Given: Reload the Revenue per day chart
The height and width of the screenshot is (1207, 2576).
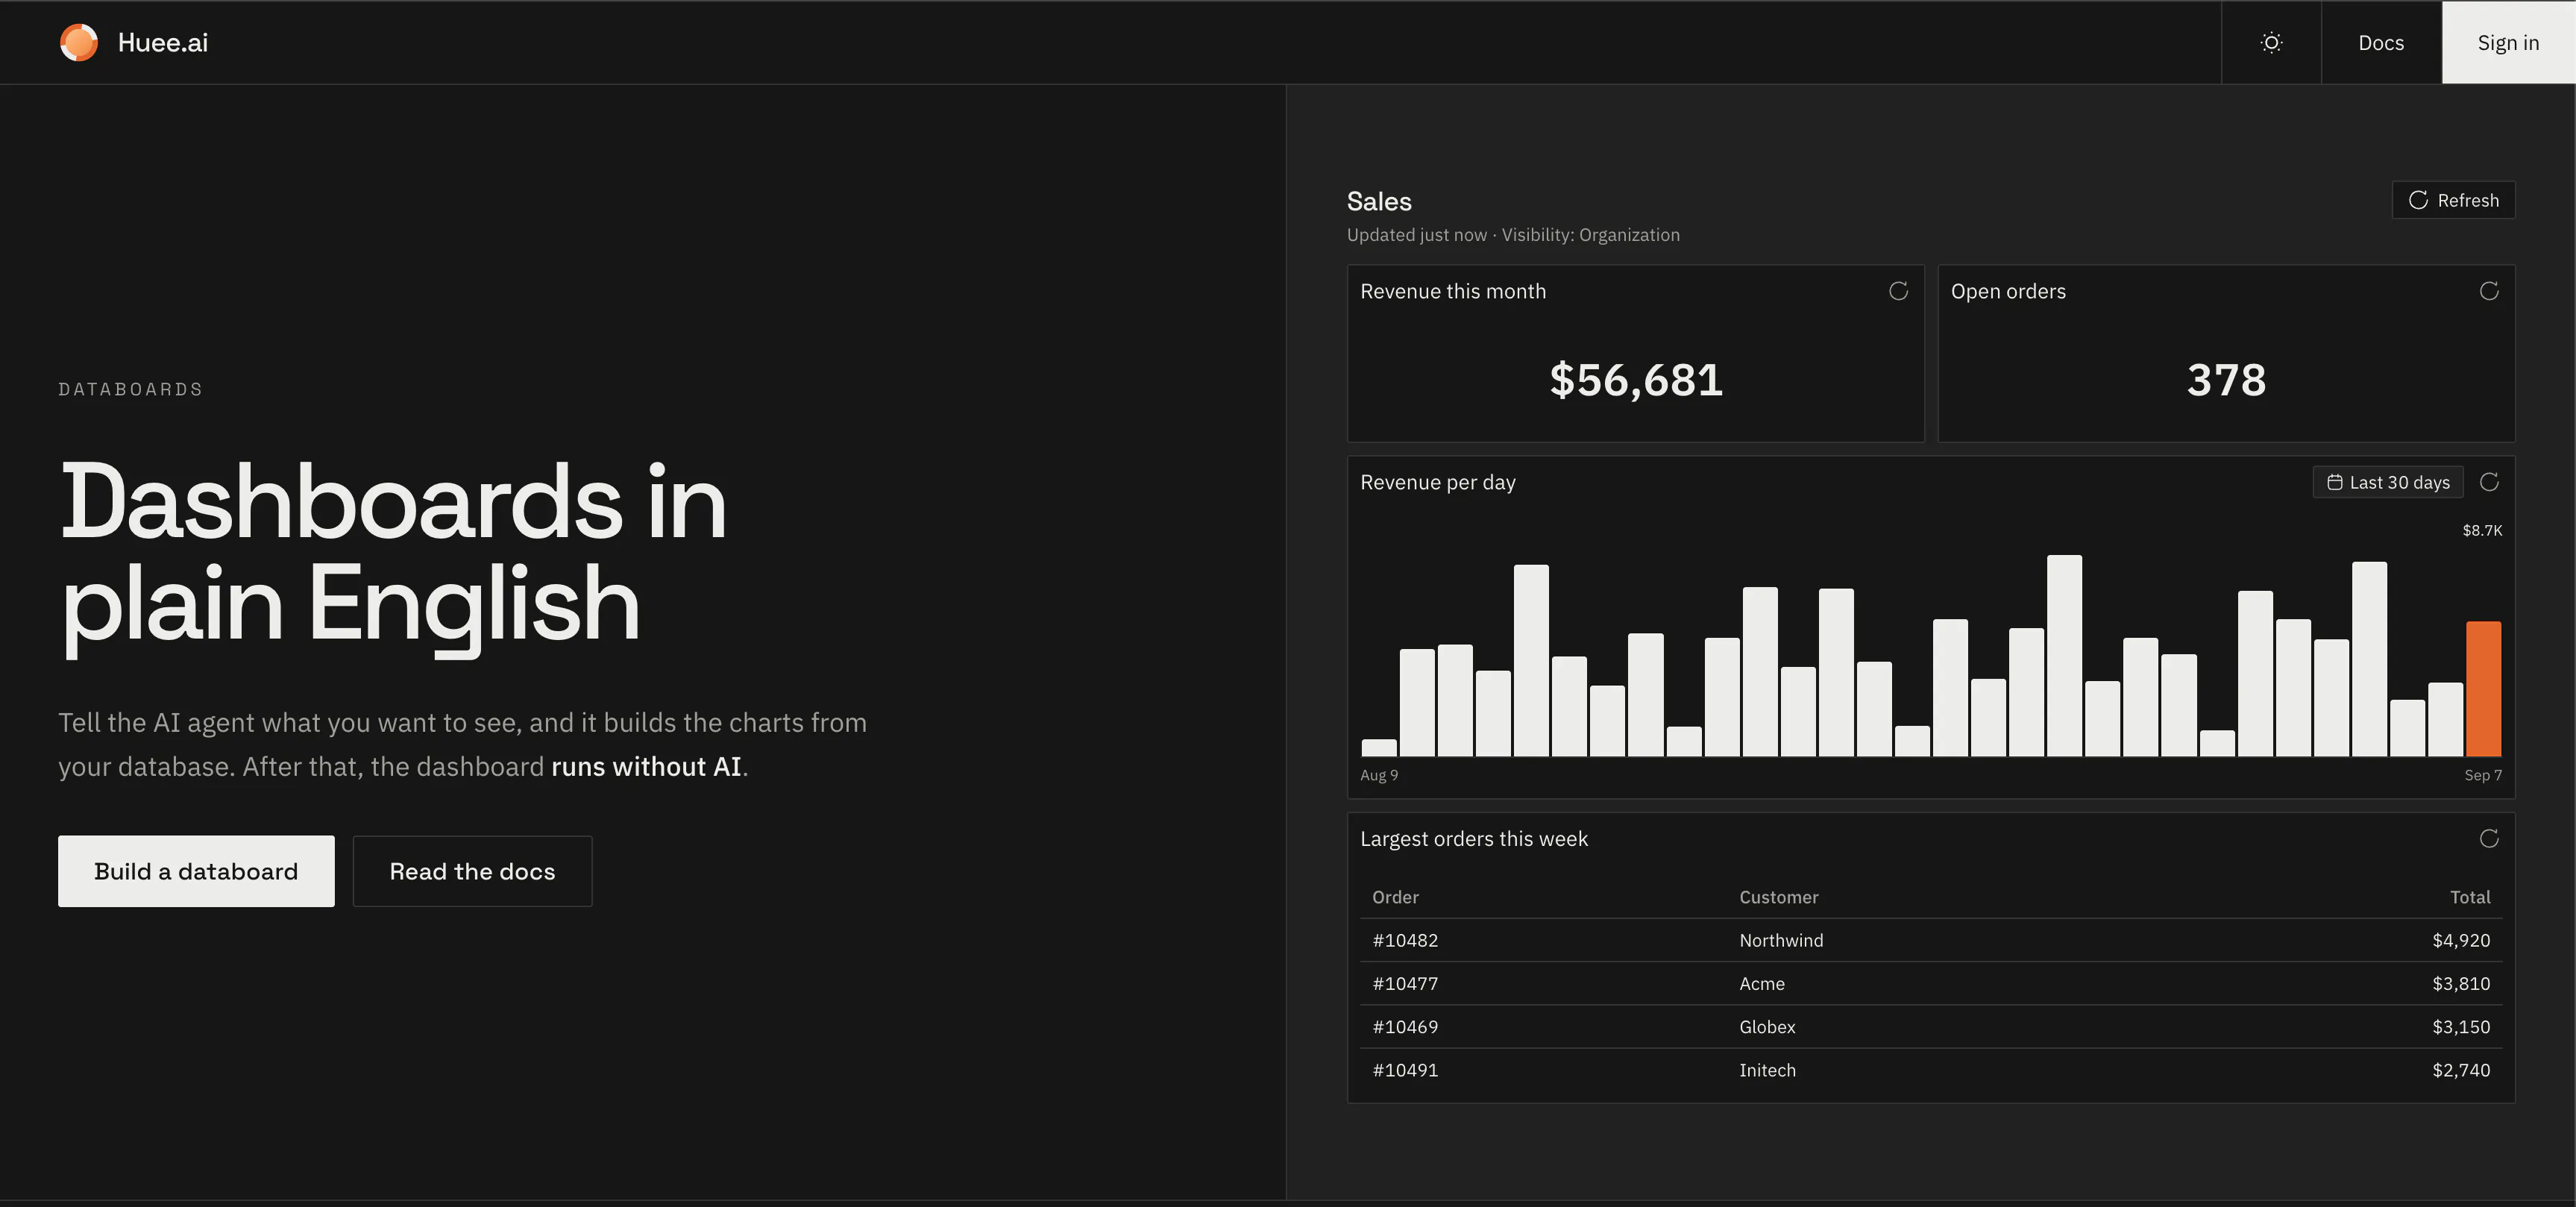Looking at the screenshot, I should (2489, 482).
